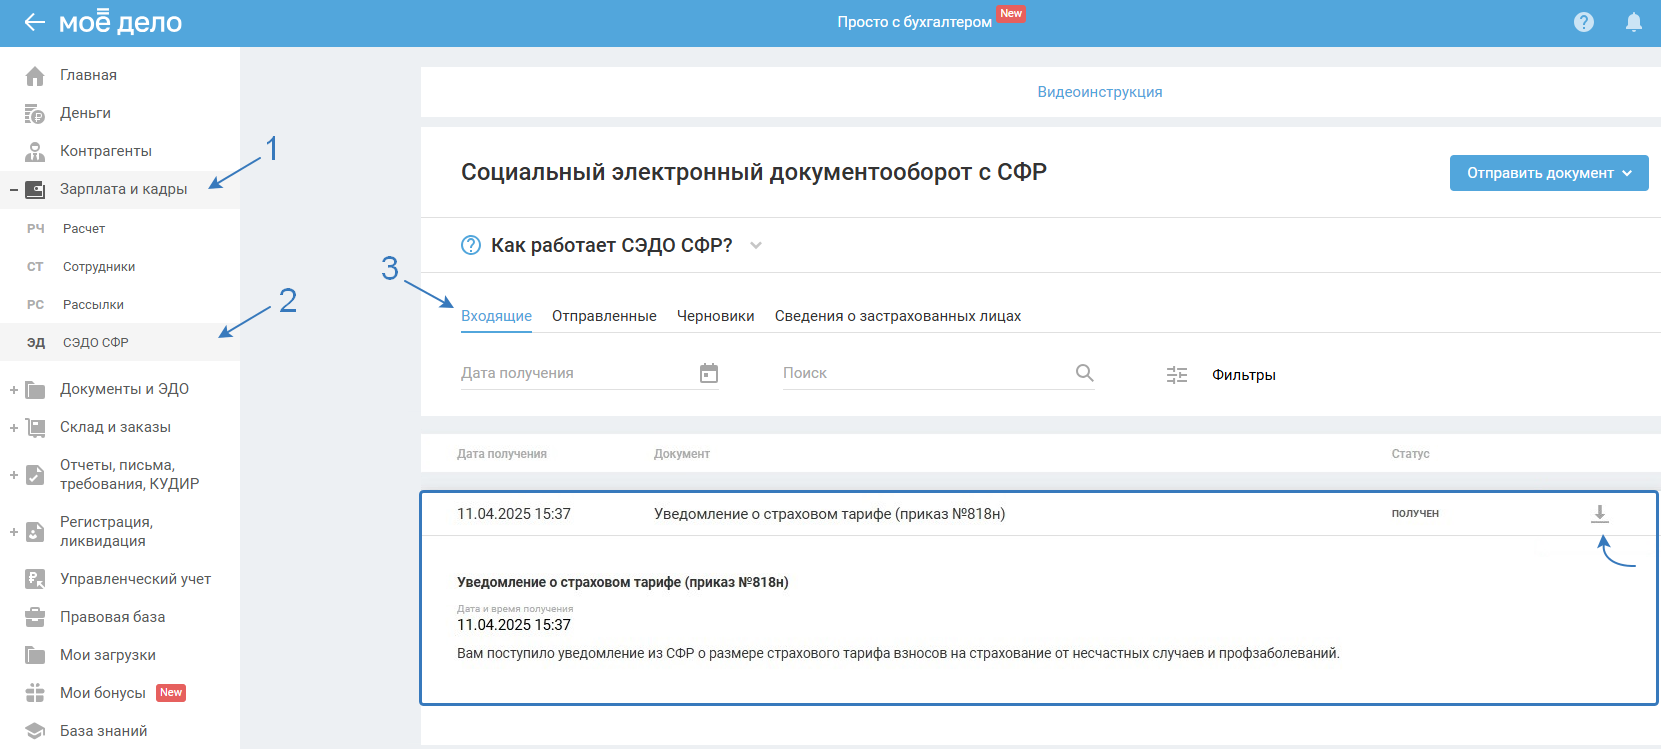Open Деньги in the sidebar
This screenshot has width=1661, height=749.
pyautogui.click(x=85, y=113)
